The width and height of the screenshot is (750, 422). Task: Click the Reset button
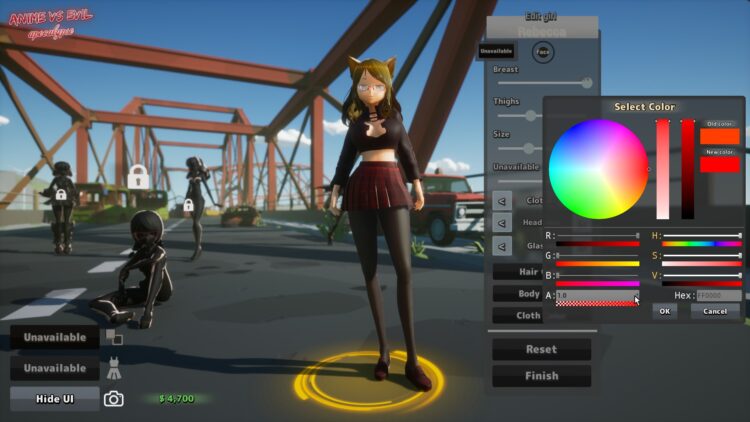[x=541, y=349]
